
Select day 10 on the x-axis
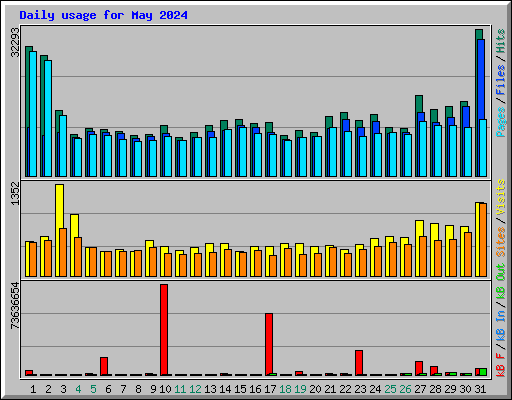pos(165,389)
